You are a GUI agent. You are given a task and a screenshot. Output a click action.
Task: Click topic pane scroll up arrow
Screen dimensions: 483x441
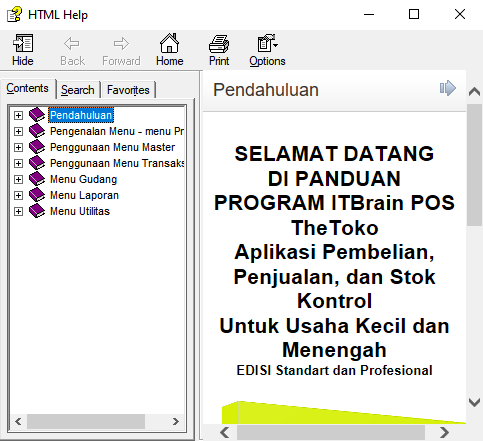point(474,91)
